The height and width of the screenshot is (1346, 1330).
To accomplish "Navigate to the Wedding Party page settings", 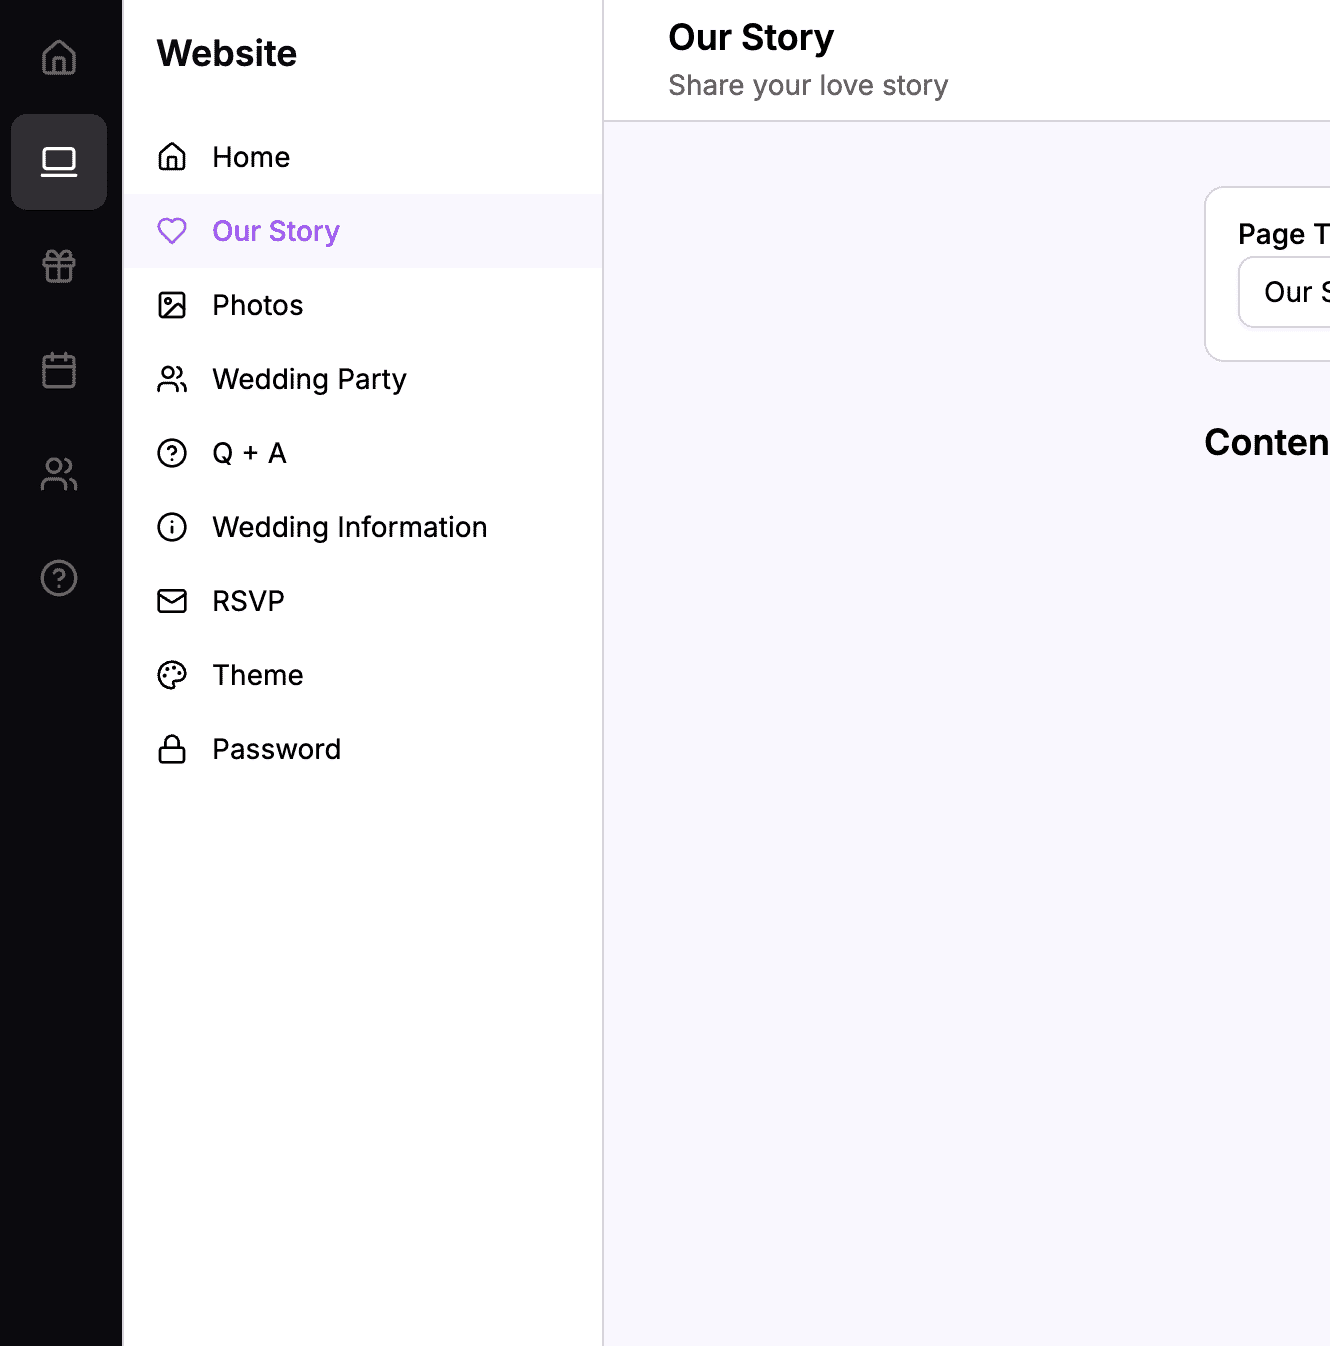I will (309, 379).
